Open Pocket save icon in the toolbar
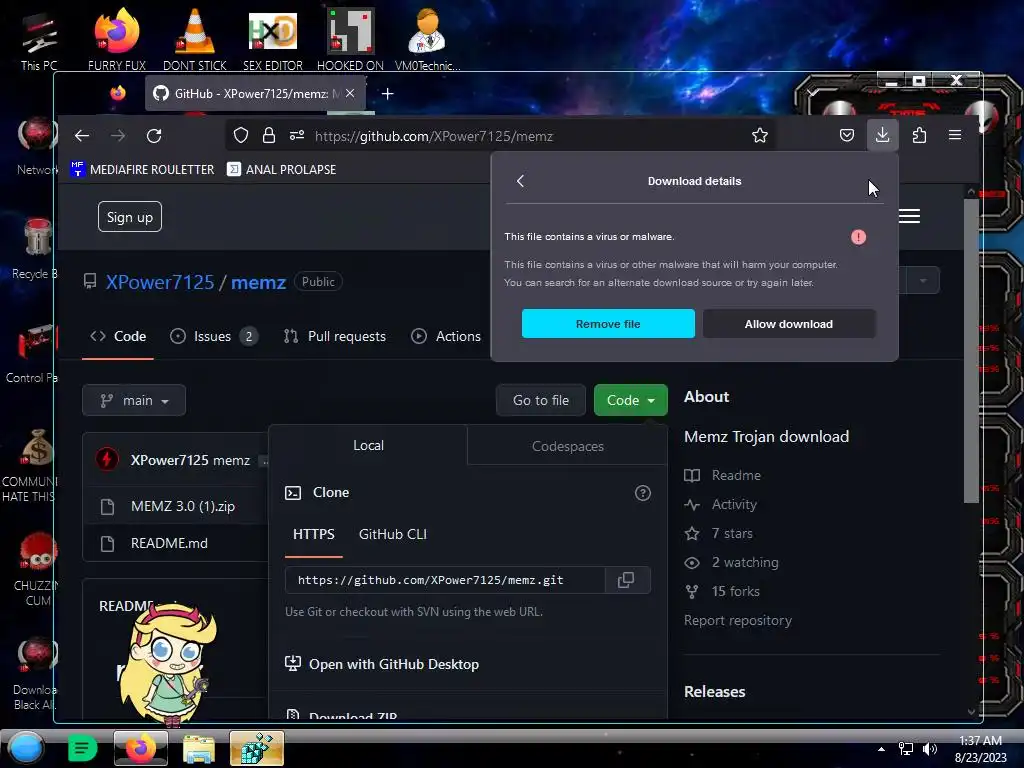The height and width of the screenshot is (768, 1024). (846, 135)
